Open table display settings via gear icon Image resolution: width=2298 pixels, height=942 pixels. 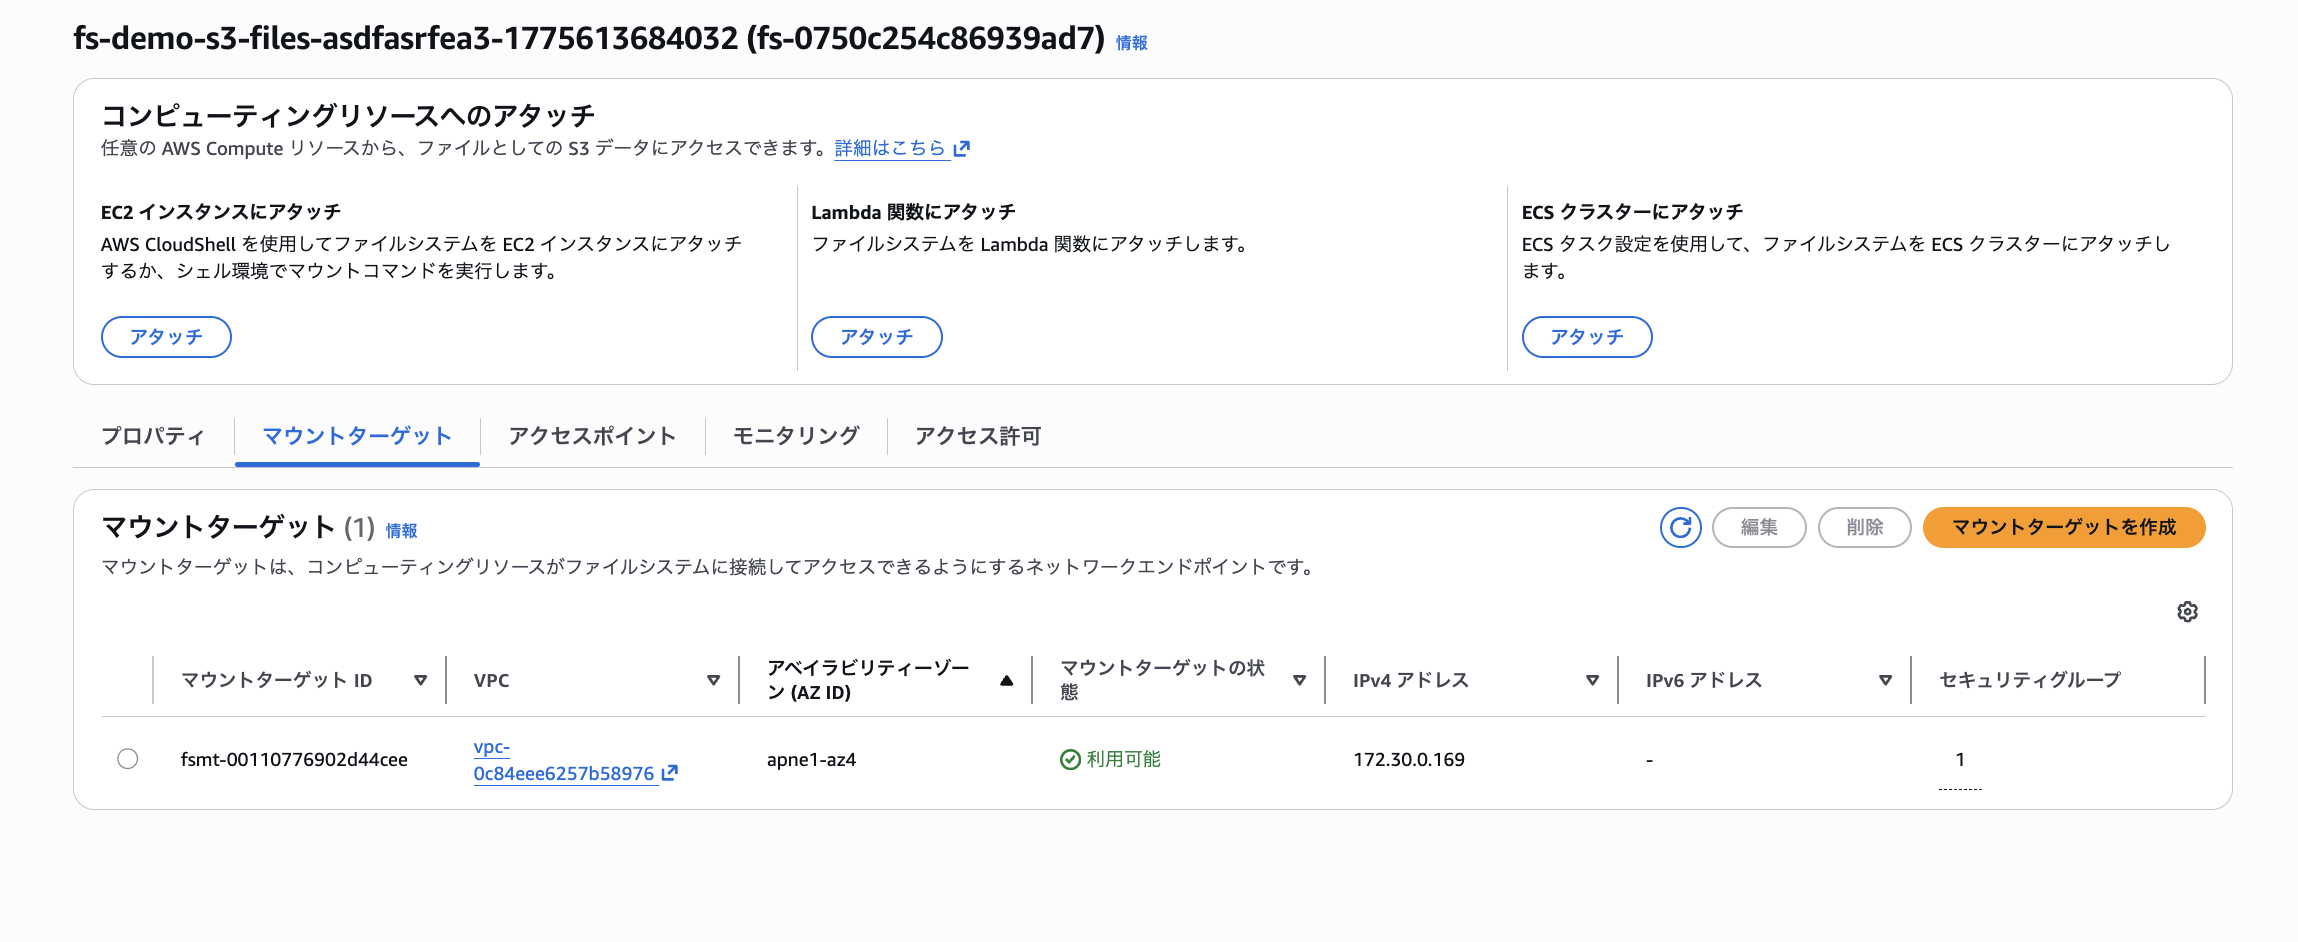[2186, 613]
